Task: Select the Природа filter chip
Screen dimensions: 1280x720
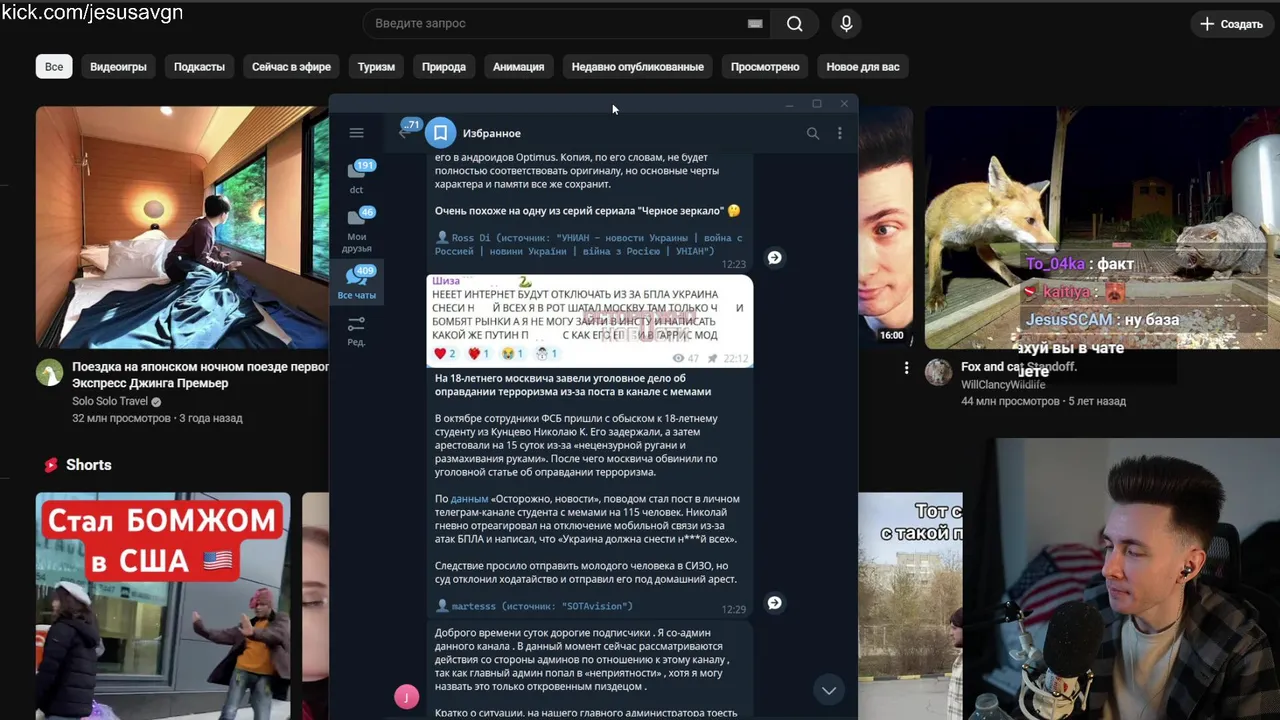Action: [x=444, y=67]
